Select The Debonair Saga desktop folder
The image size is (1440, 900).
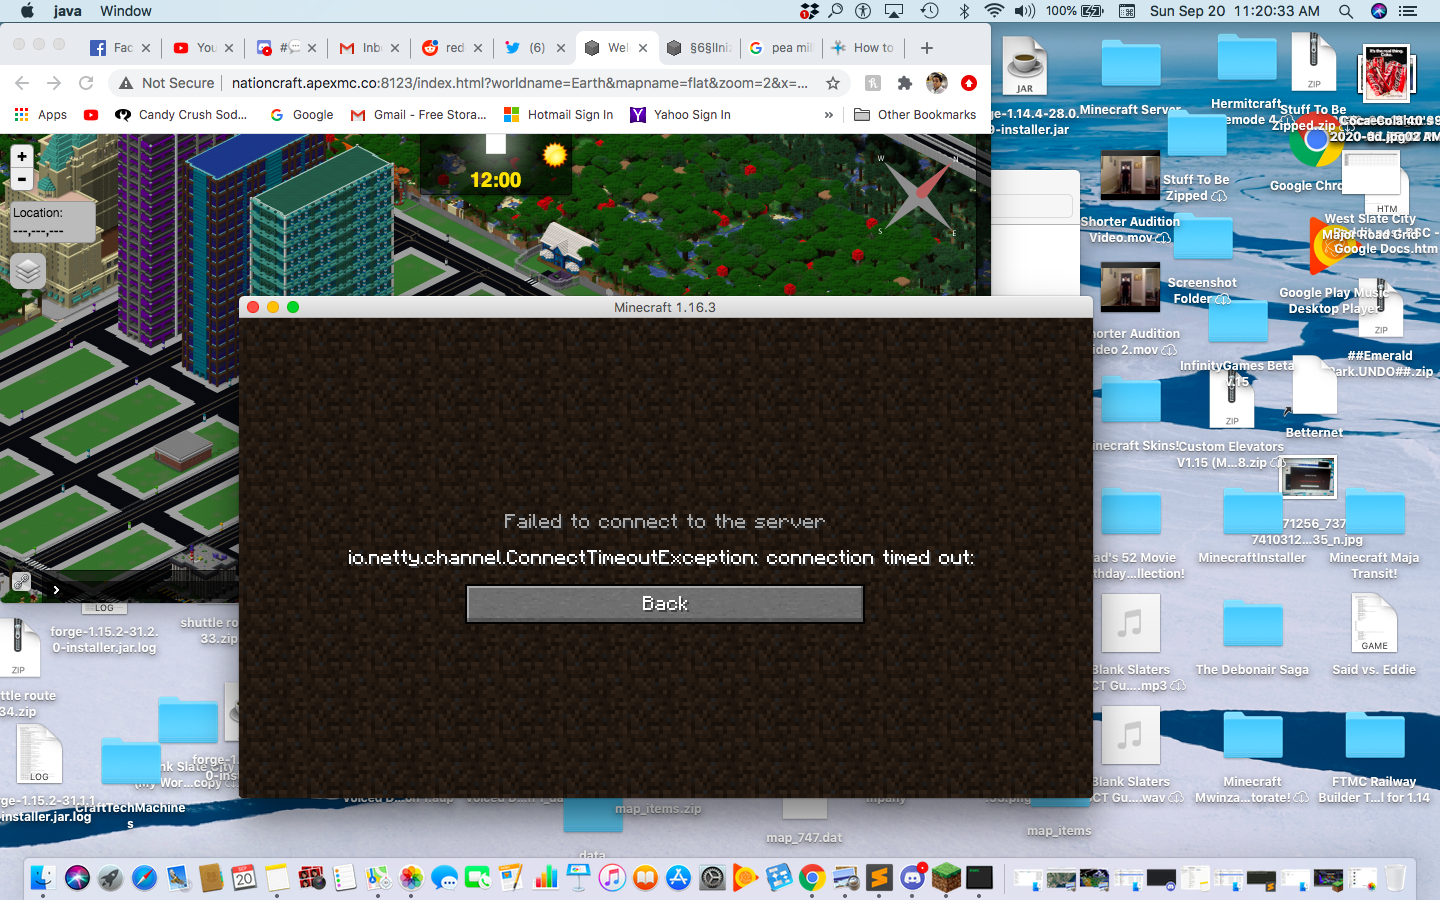(x=1252, y=624)
